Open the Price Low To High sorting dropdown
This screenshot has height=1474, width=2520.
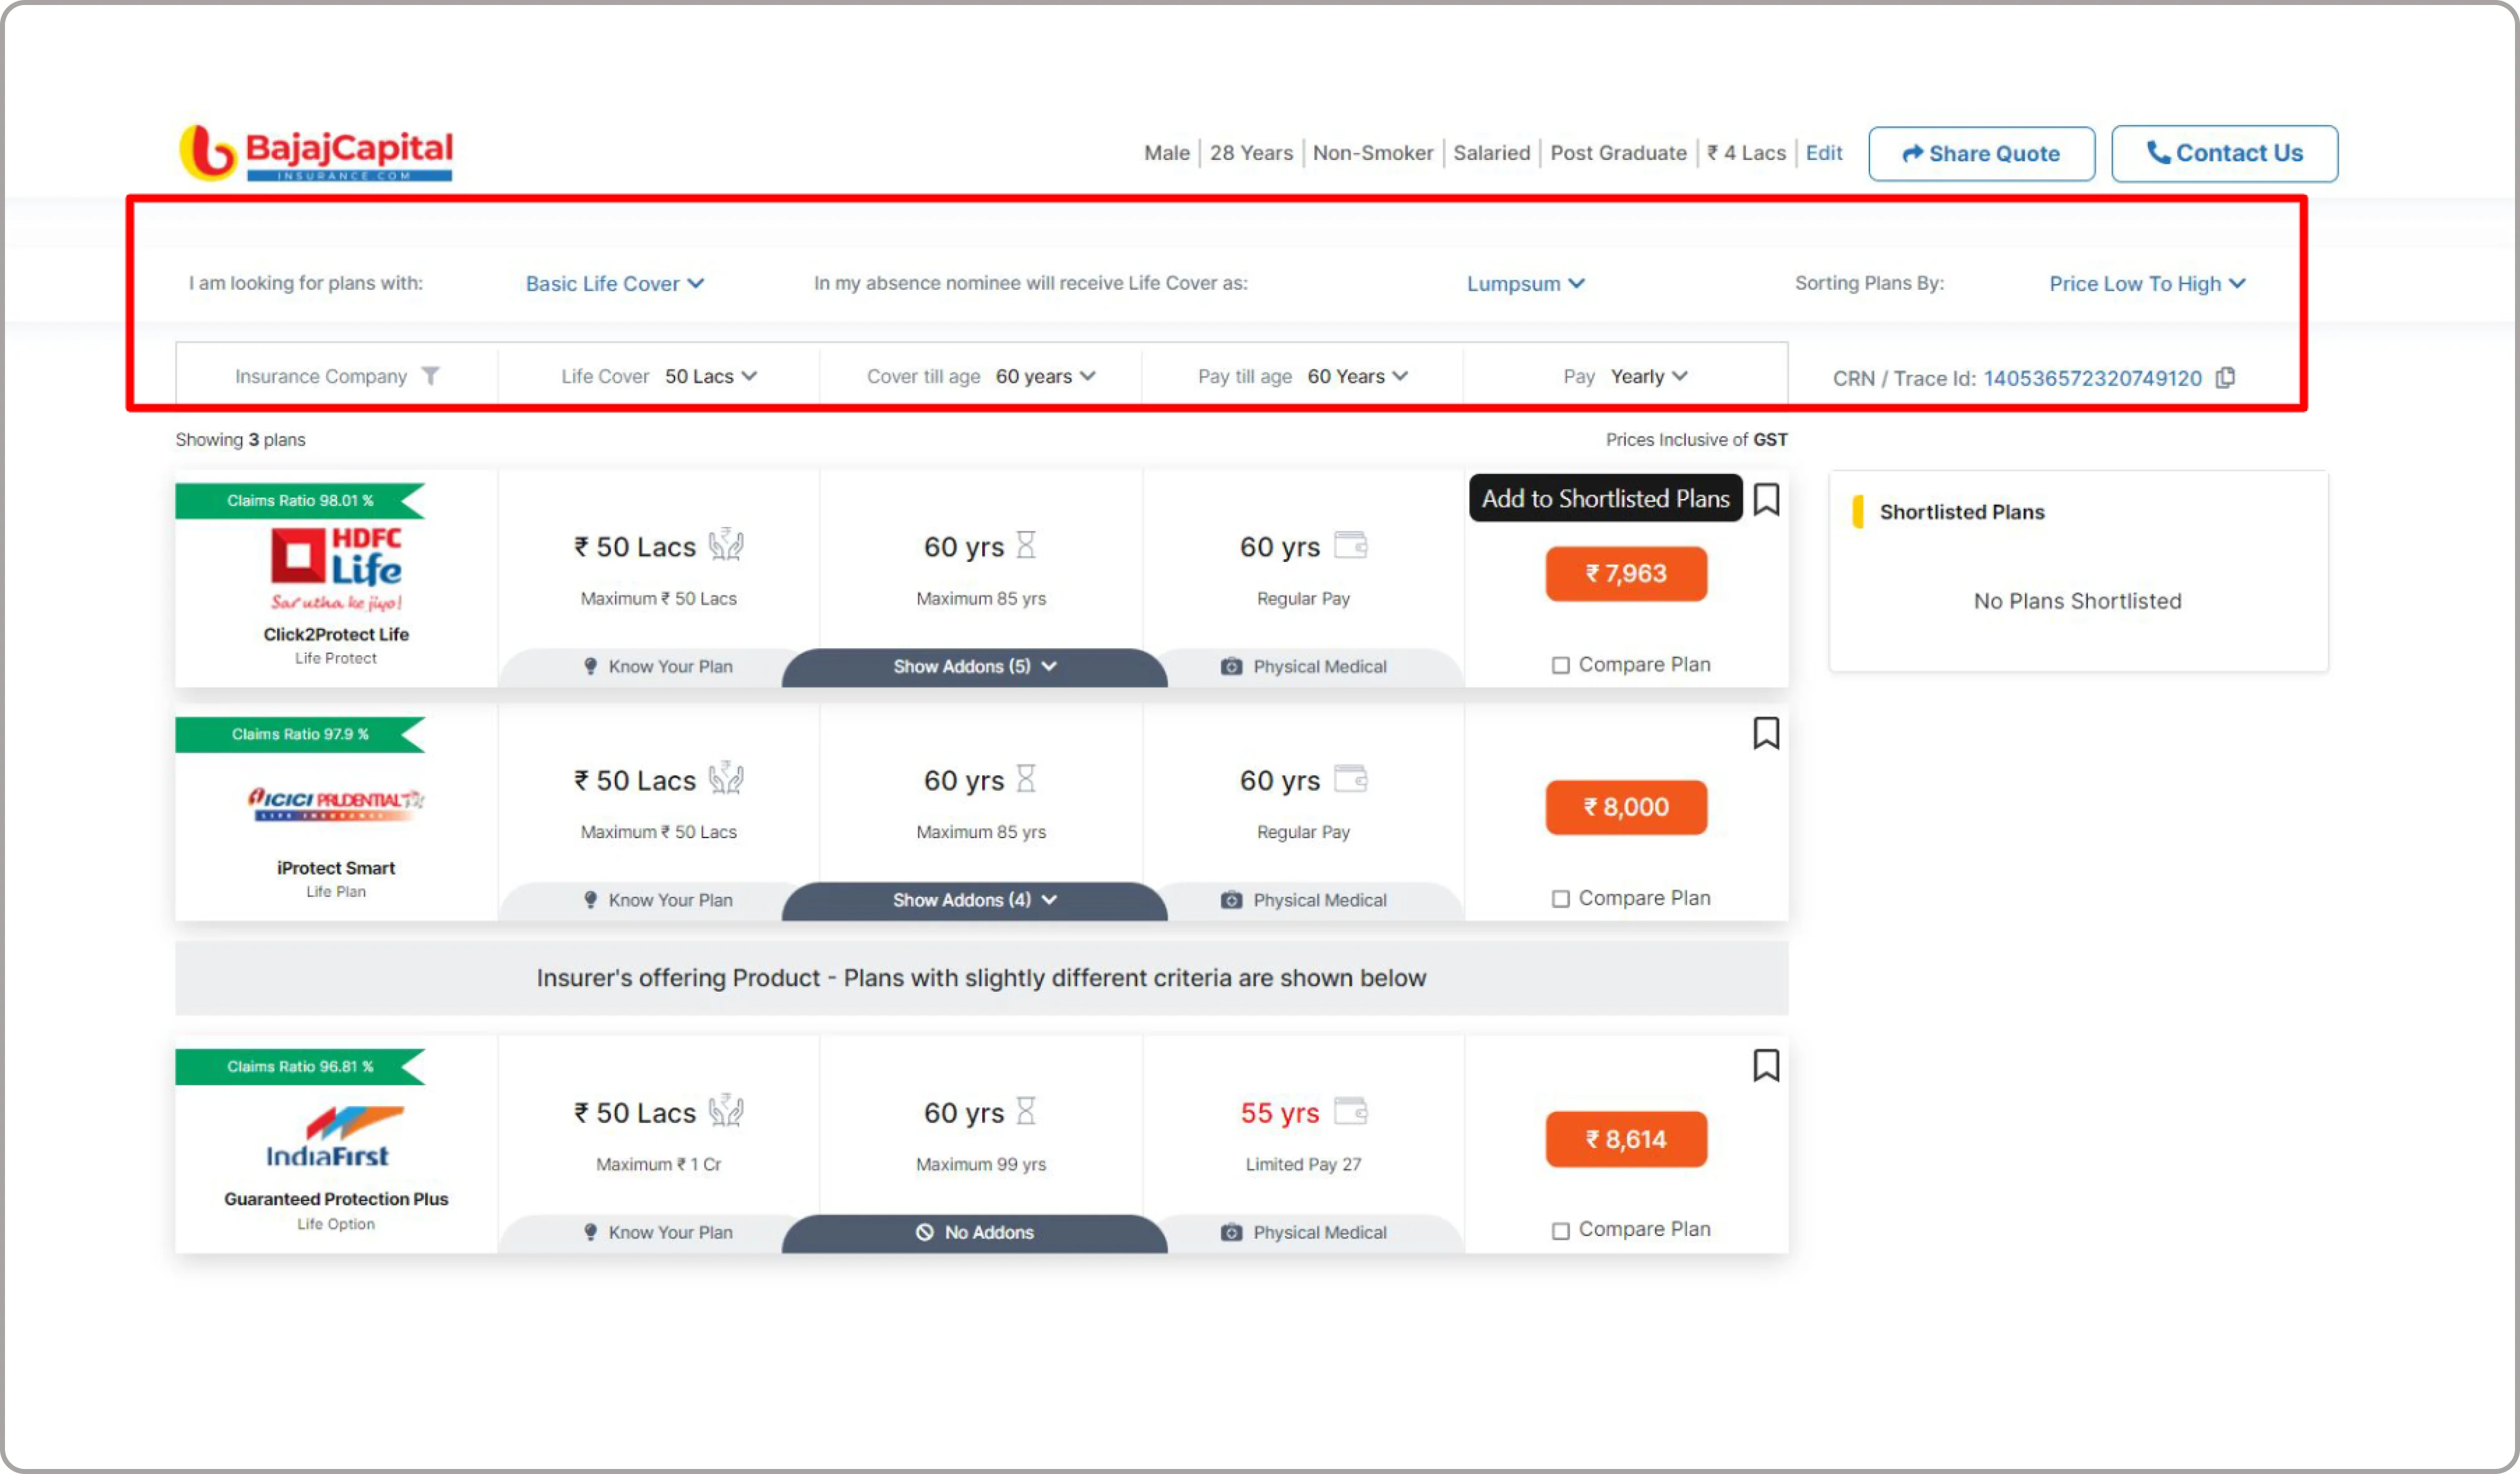pos(2147,284)
